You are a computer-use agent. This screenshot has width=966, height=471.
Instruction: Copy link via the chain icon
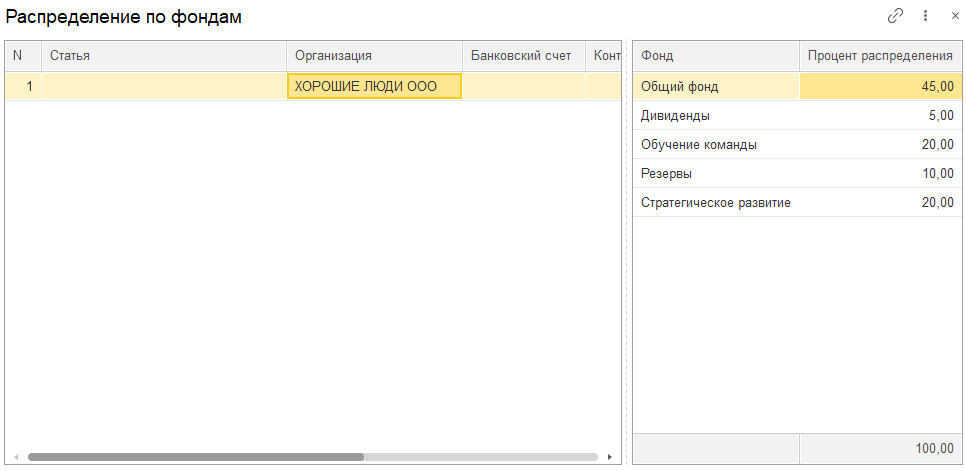(x=895, y=16)
